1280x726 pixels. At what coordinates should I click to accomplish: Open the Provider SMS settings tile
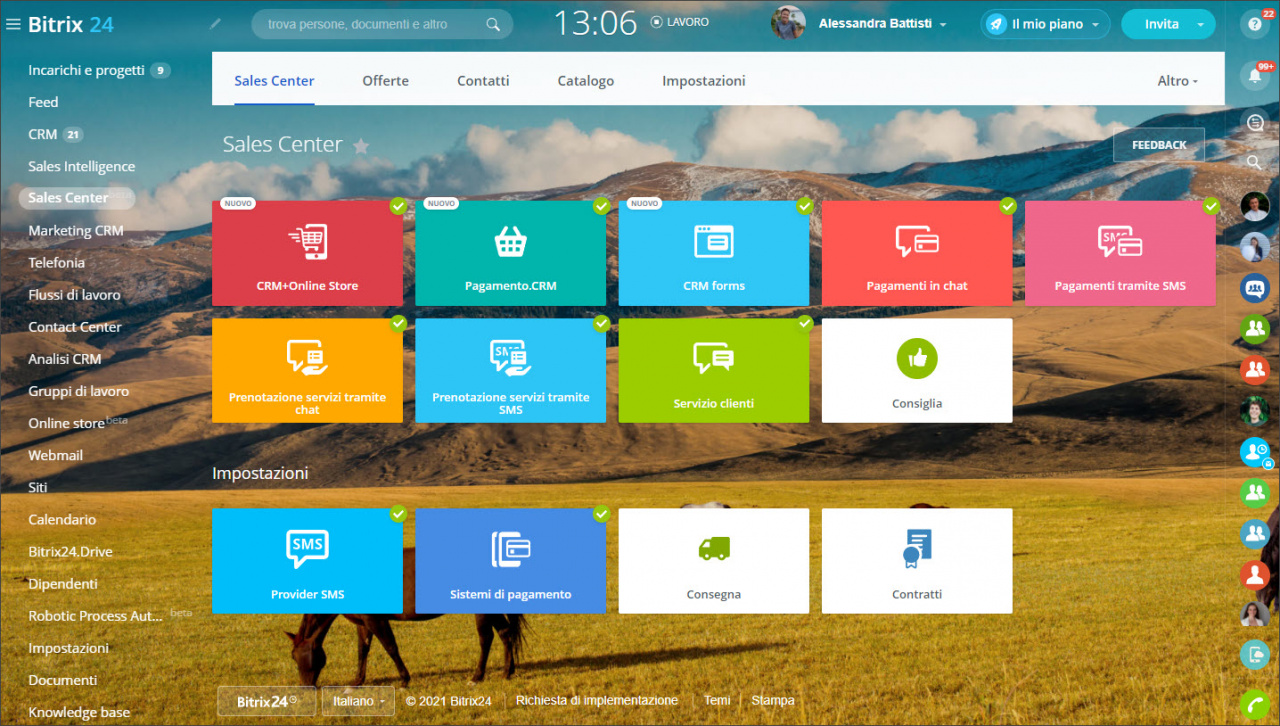point(307,561)
